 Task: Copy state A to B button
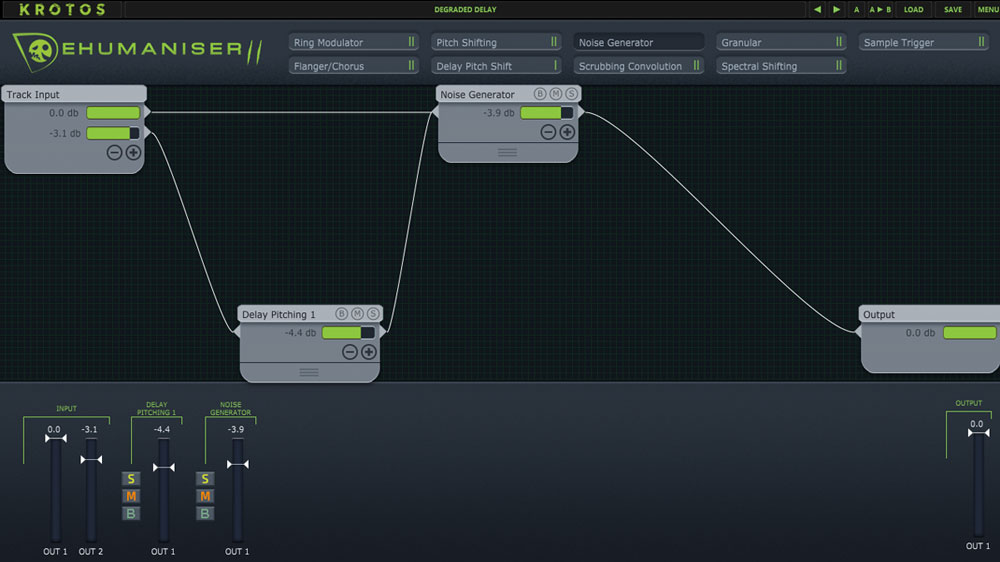(x=880, y=10)
